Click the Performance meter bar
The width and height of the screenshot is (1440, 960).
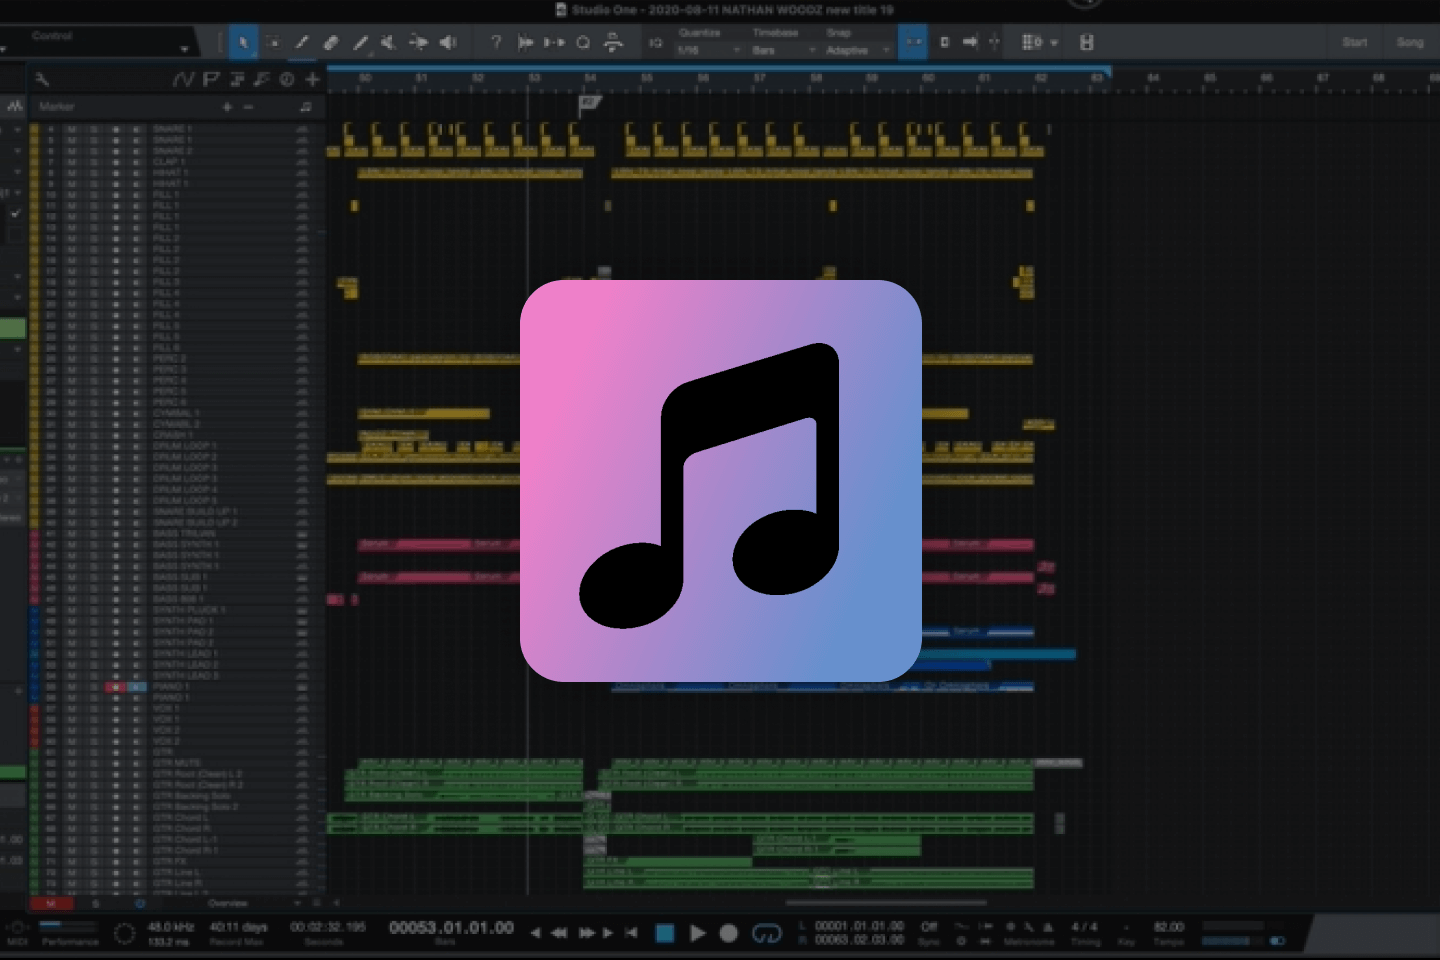[x=70, y=926]
